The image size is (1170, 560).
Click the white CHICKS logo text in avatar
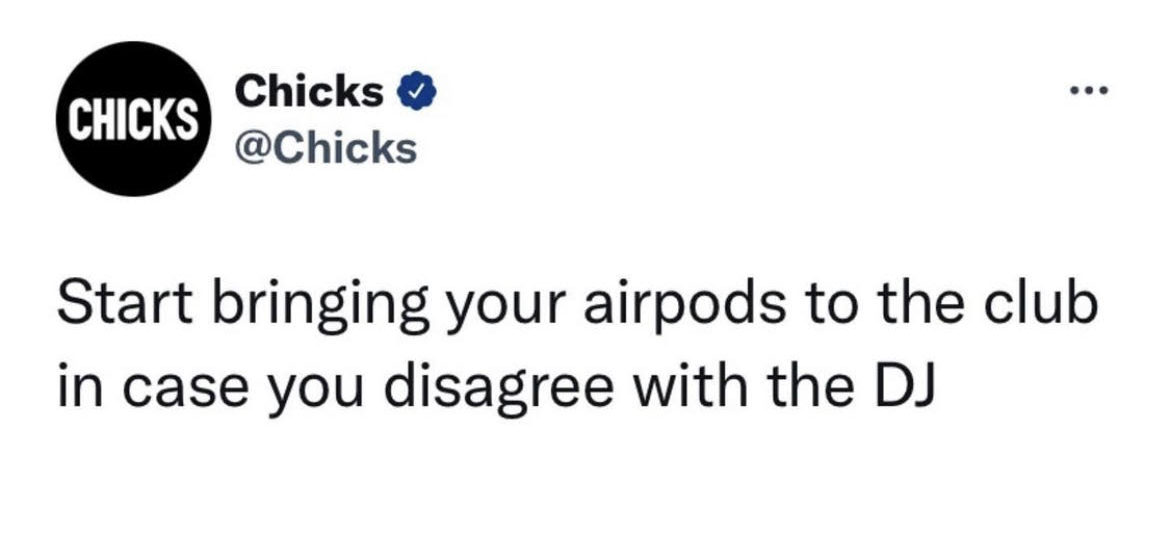click(131, 120)
